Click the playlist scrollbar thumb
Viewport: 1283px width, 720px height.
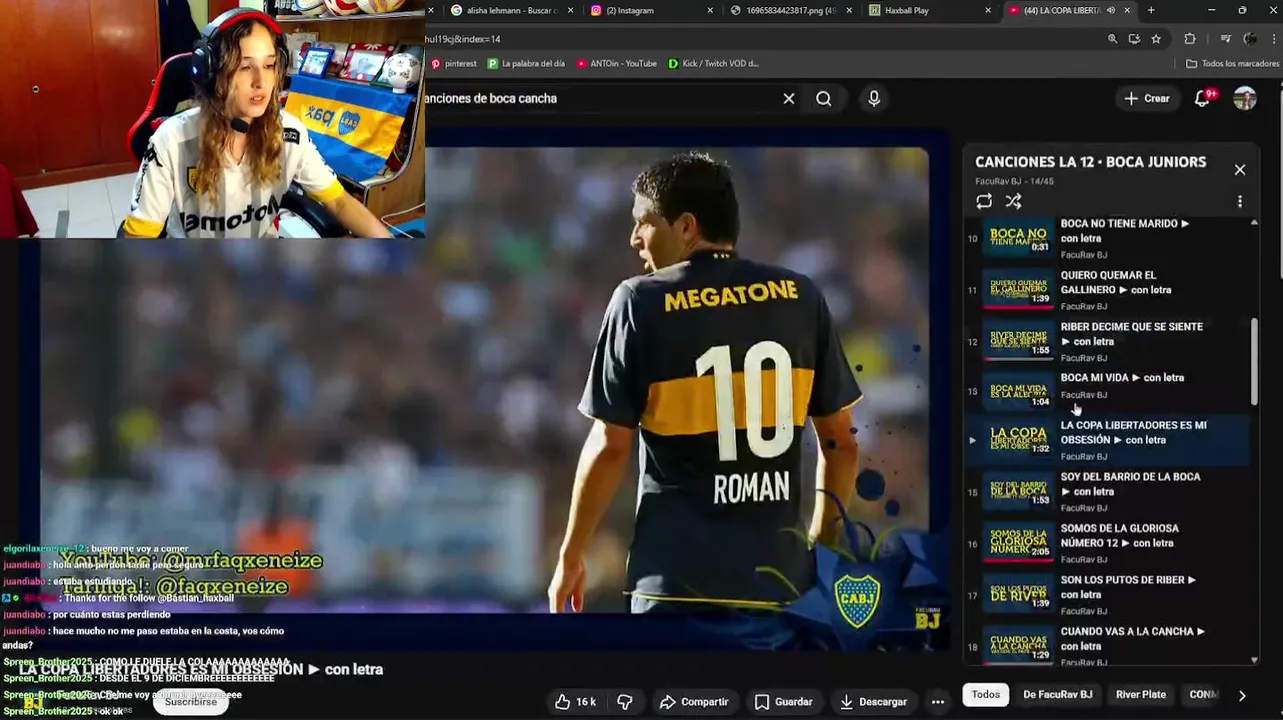coord(1254,362)
